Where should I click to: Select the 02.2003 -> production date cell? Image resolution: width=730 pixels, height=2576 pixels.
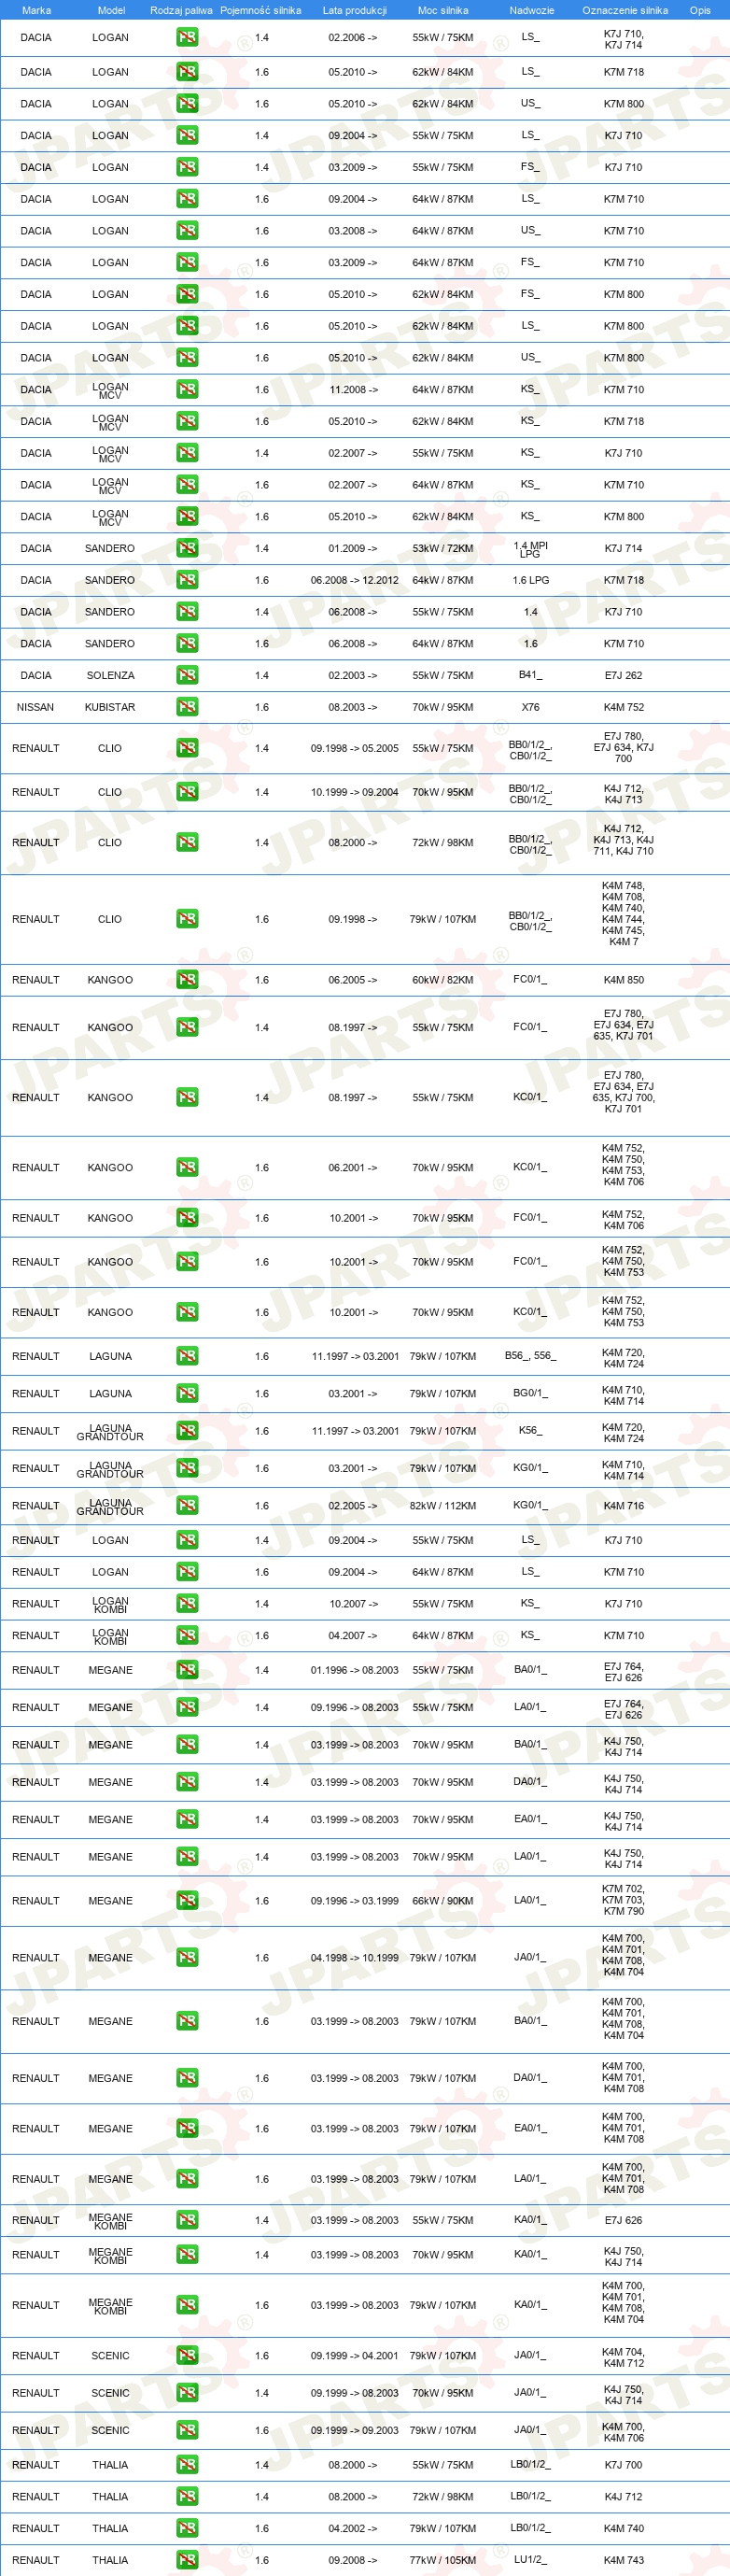[x=353, y=675]
